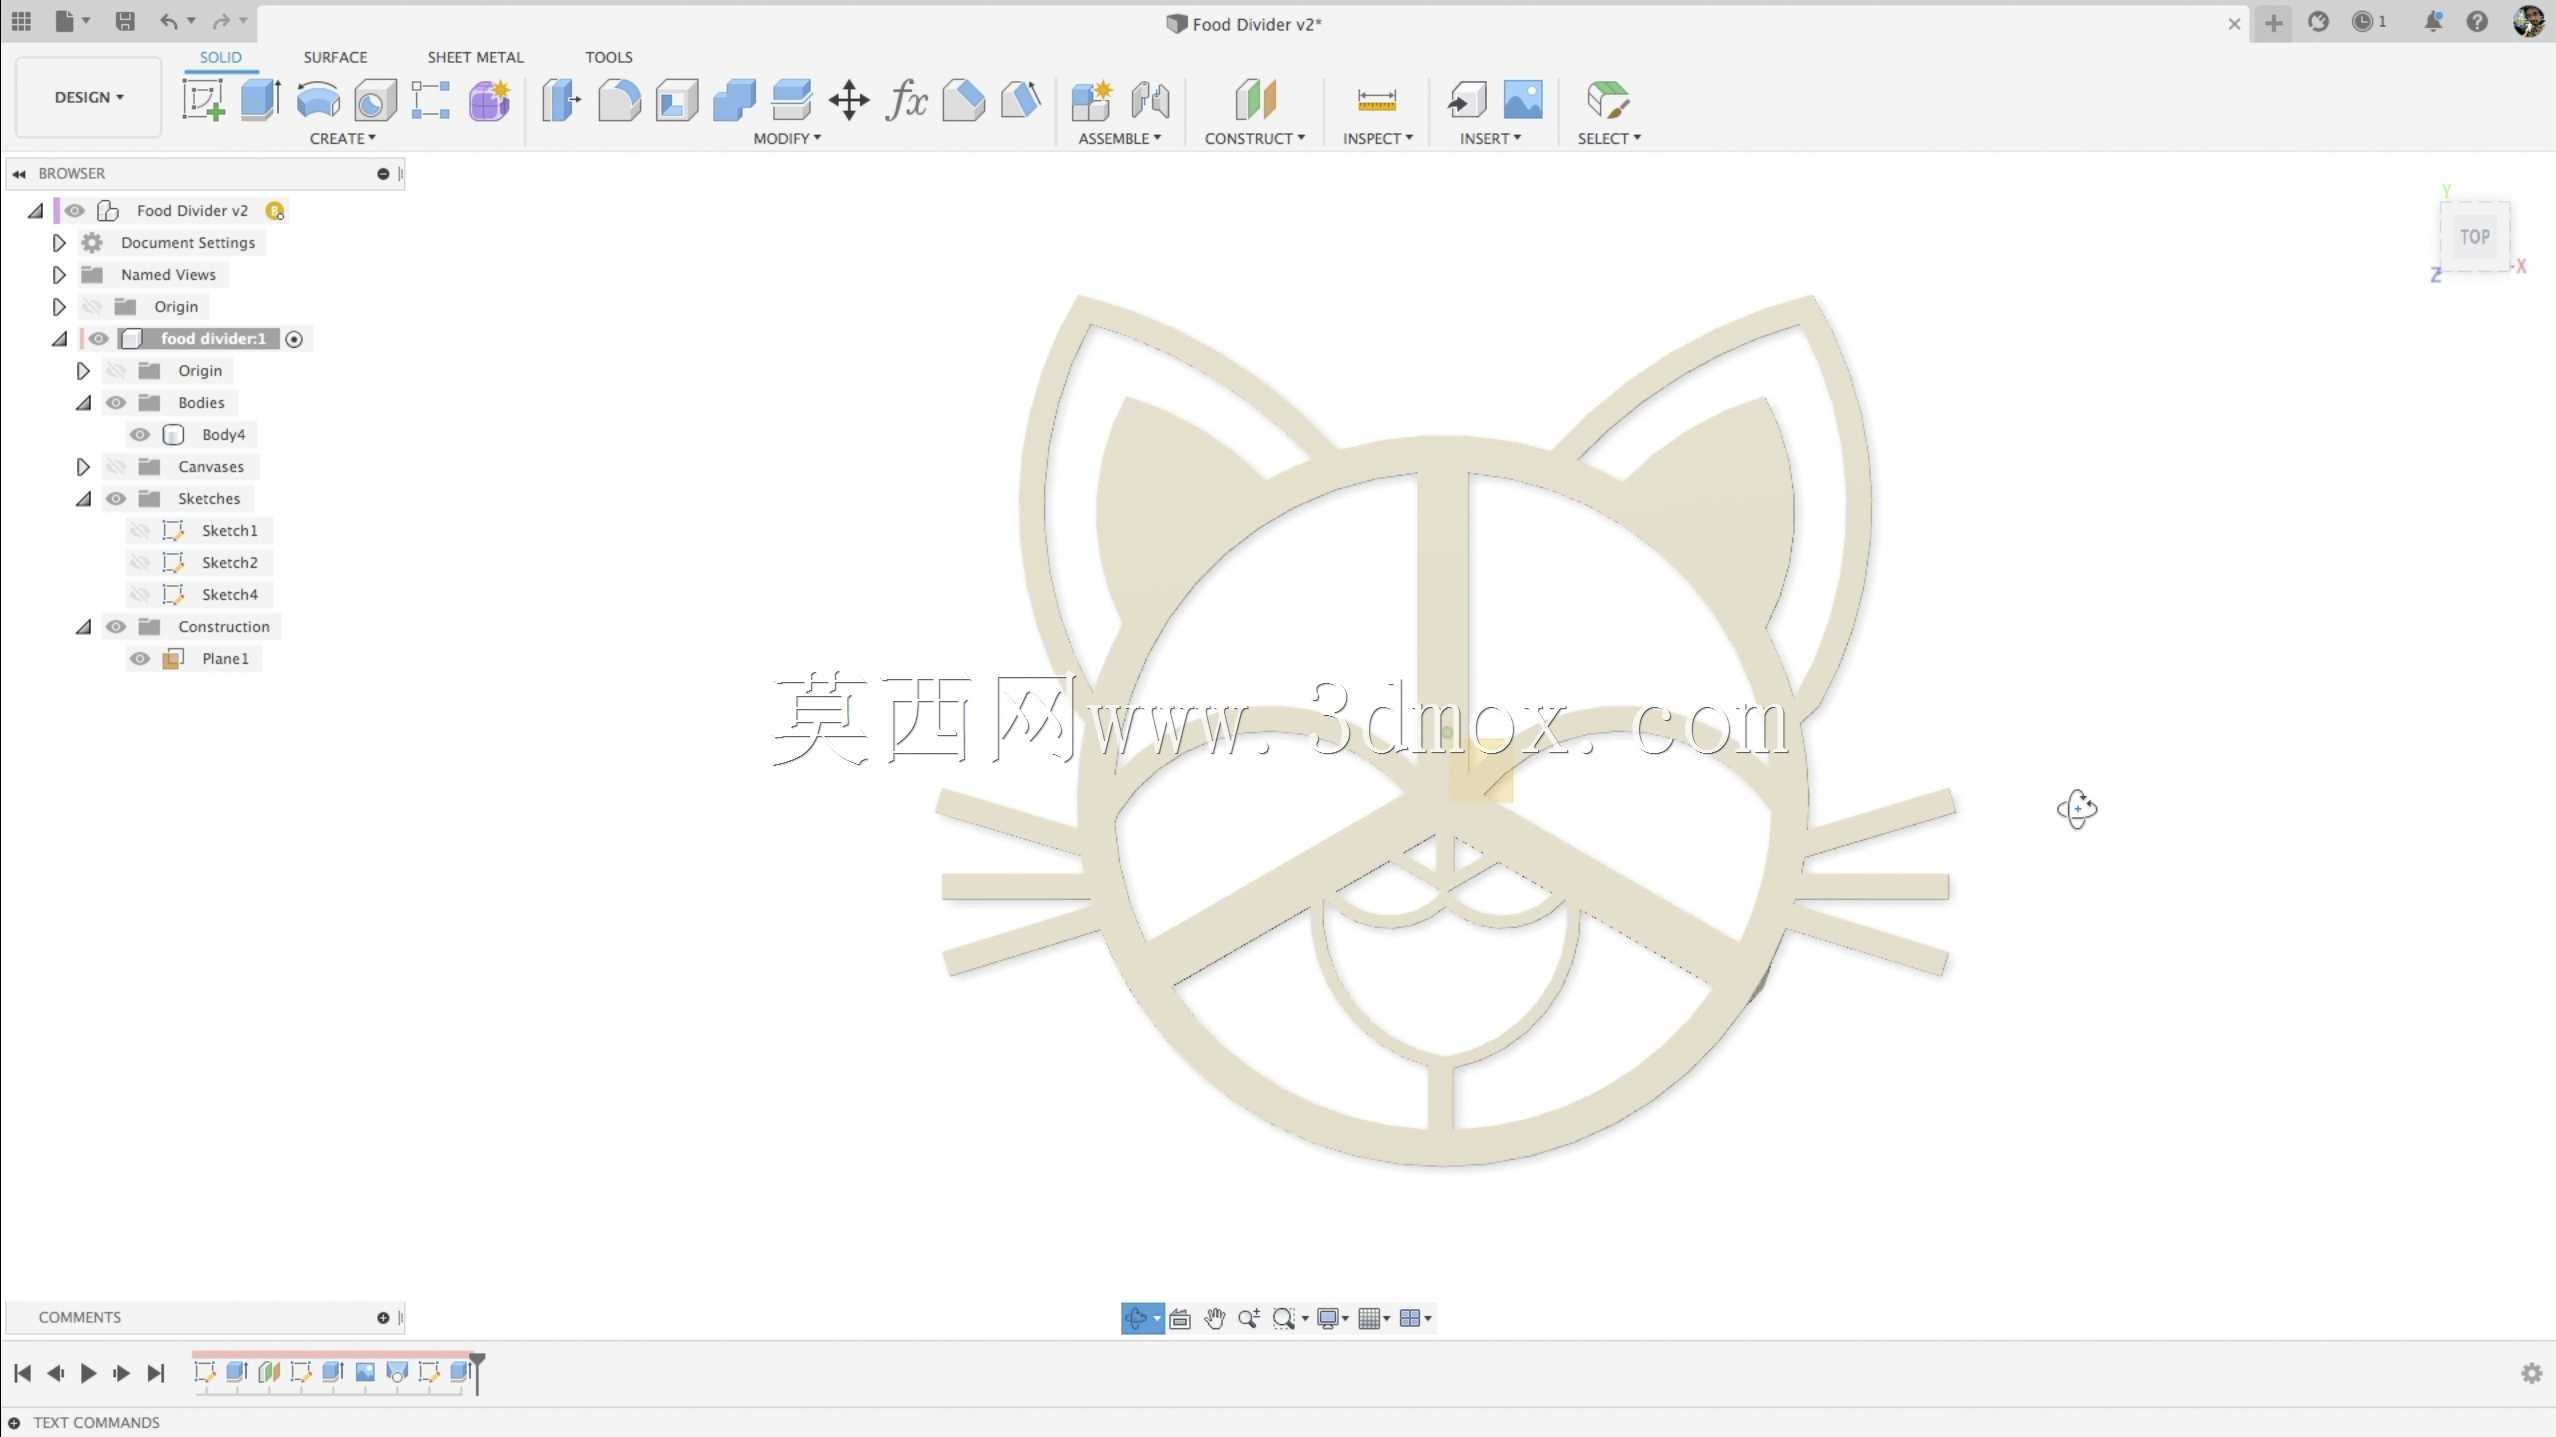2556x1437 pixels.
Task: Open timeline settings gear
Action: pyautogui.click(x=2532, y=1373)
